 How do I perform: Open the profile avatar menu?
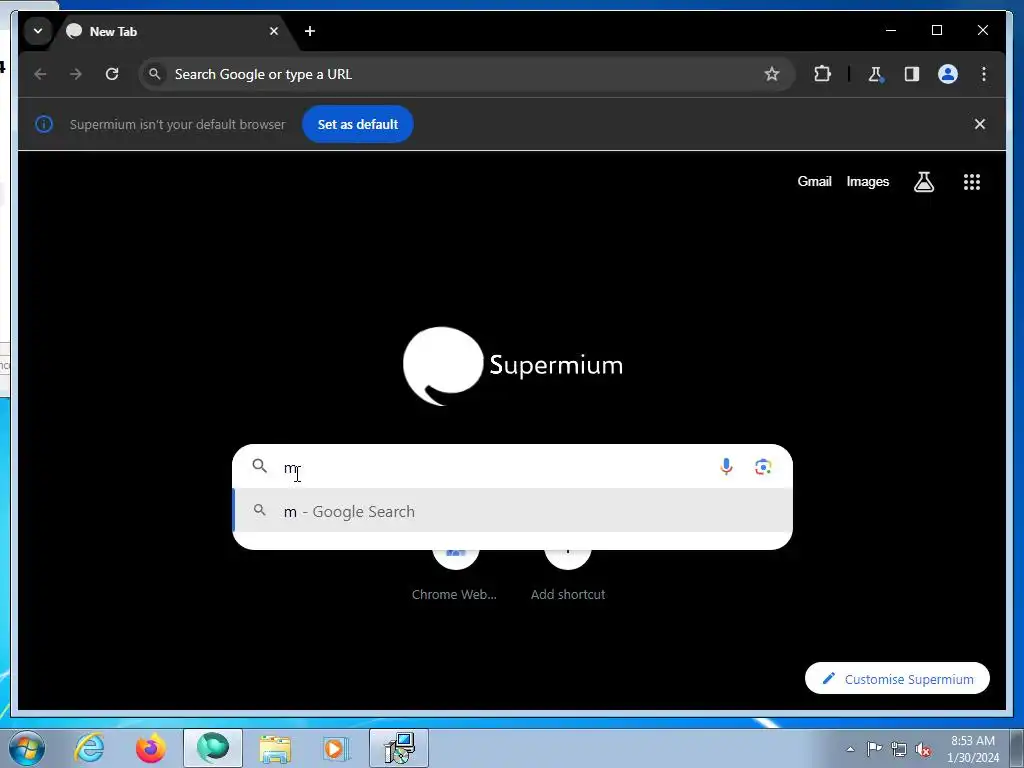point(948,74)
